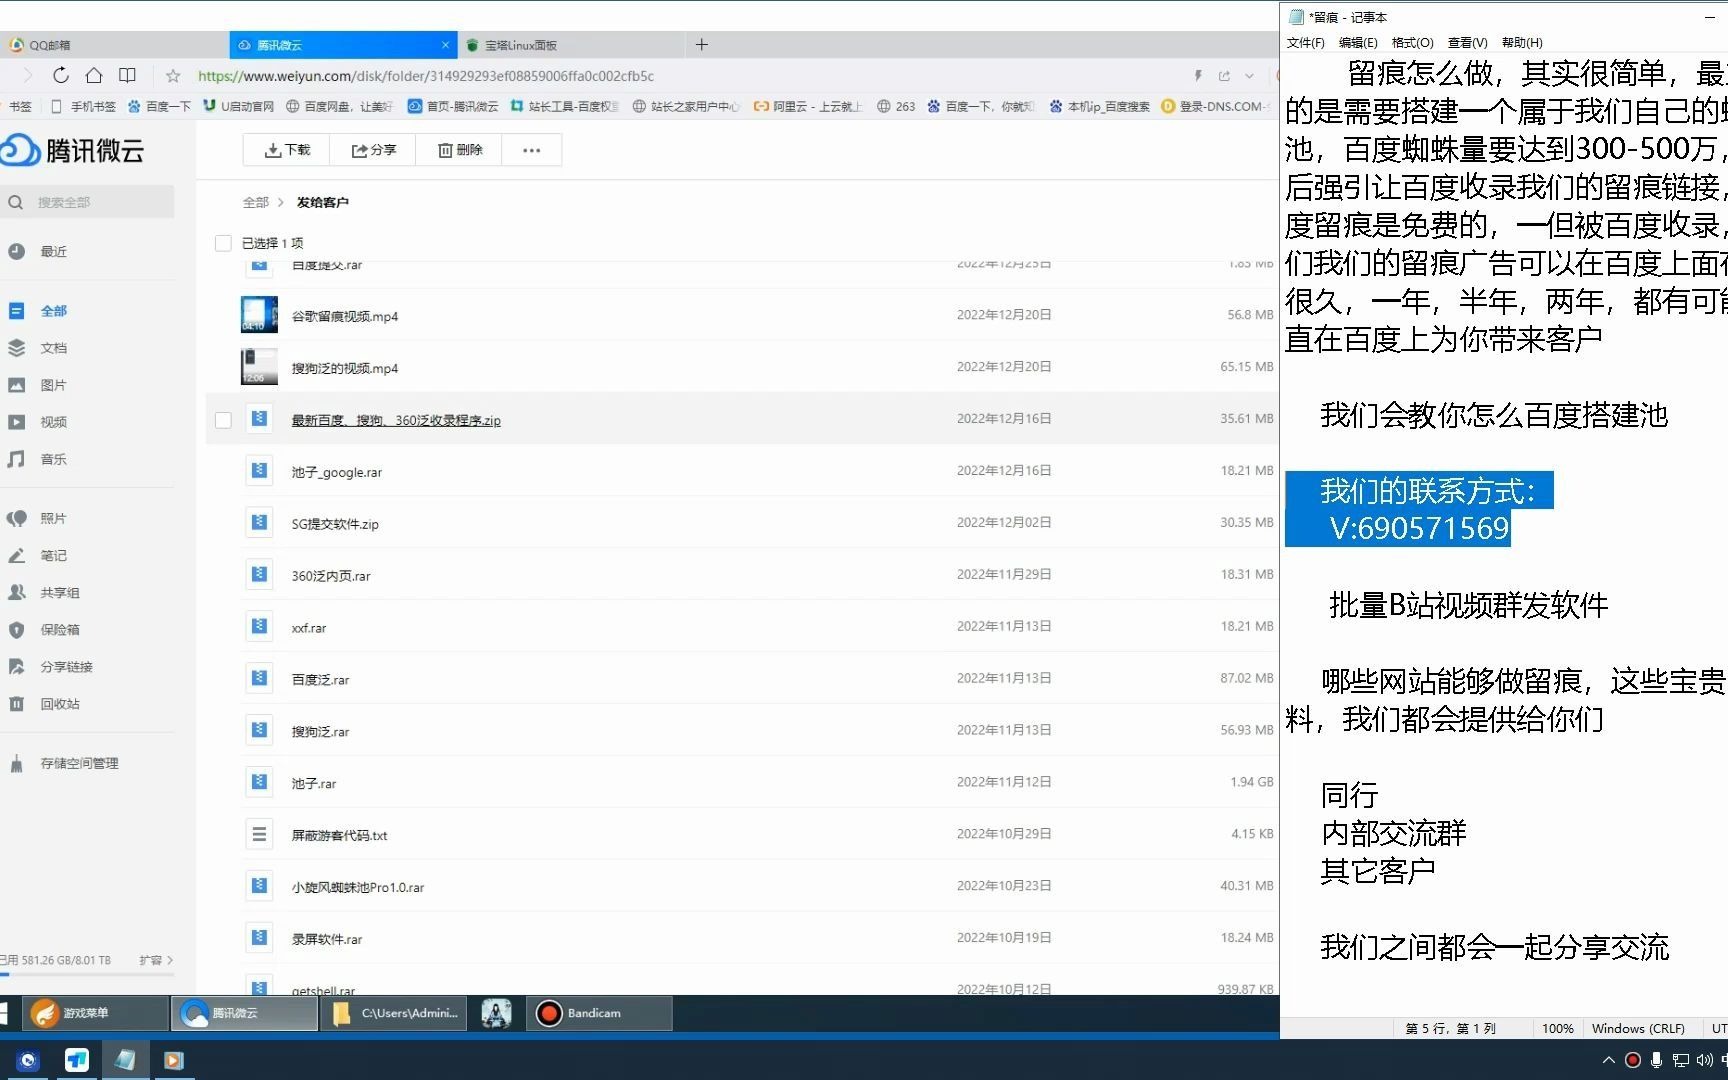Open the more actions (...) menu
This screenshot has height=1080, width=1728.
[531, 150]
